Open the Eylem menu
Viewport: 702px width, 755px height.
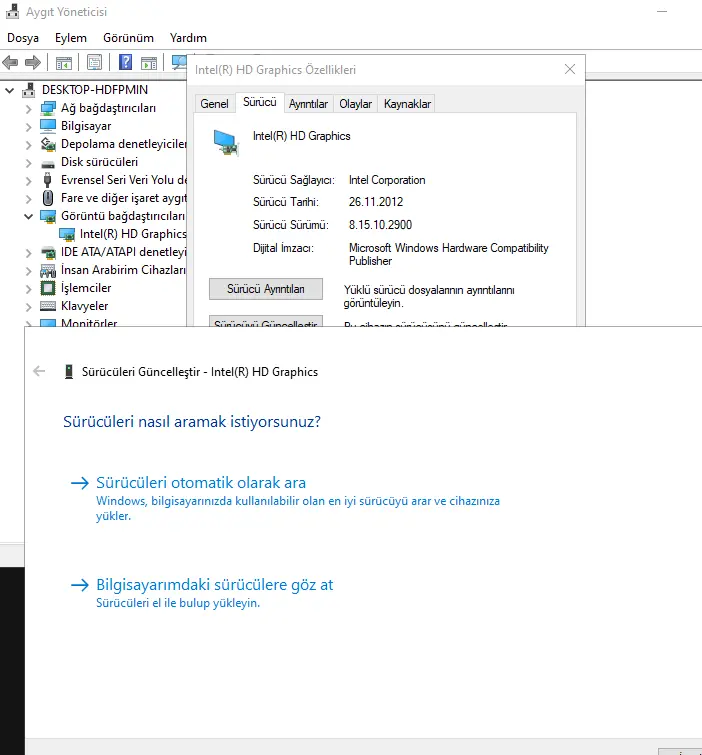(x=71, y=37)
